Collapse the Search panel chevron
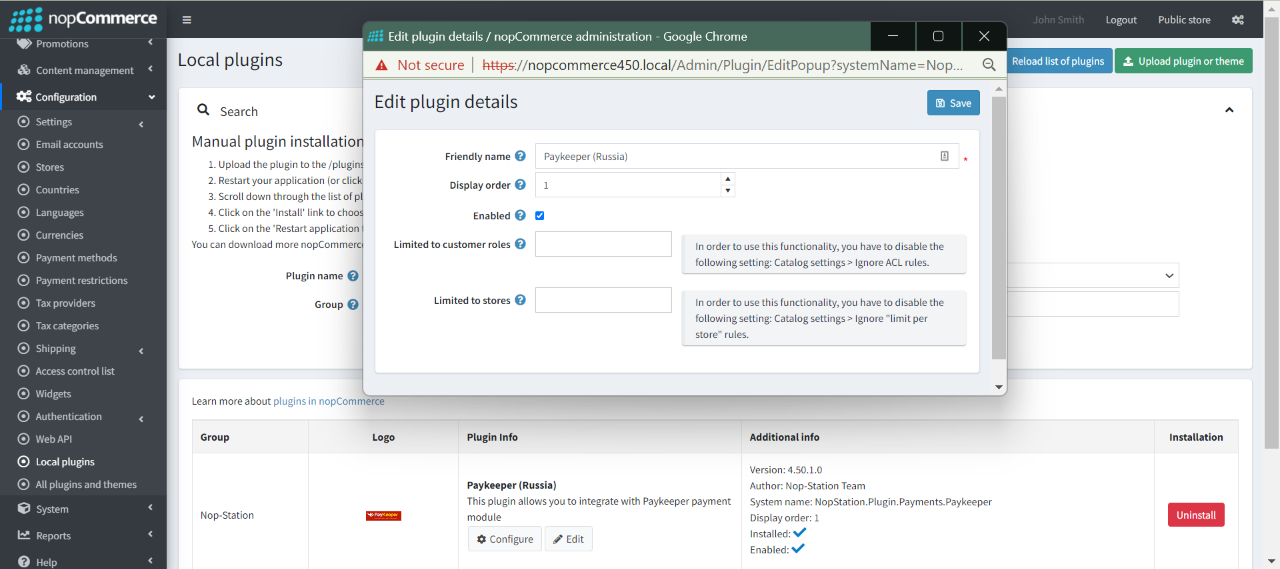 [x=1230, y=110]
